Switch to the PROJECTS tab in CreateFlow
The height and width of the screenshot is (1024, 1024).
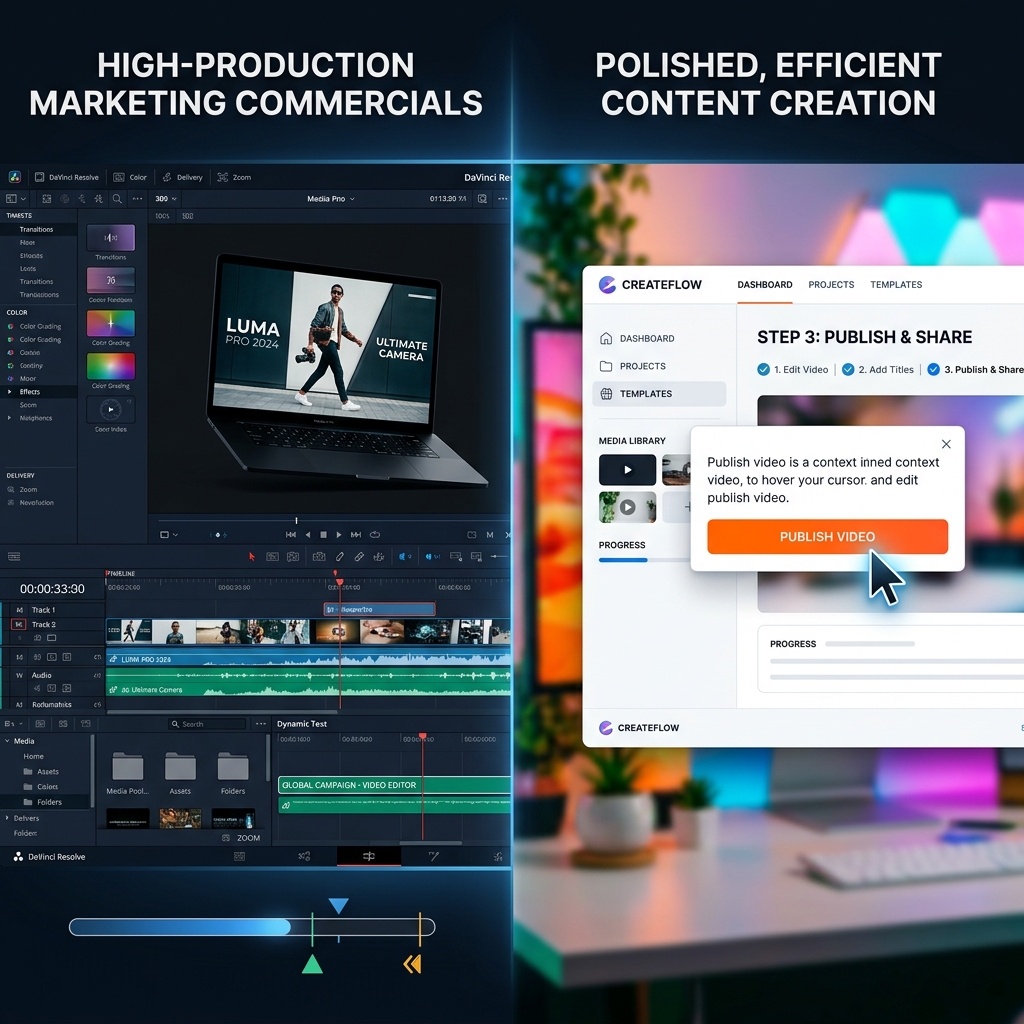point(831,285)
